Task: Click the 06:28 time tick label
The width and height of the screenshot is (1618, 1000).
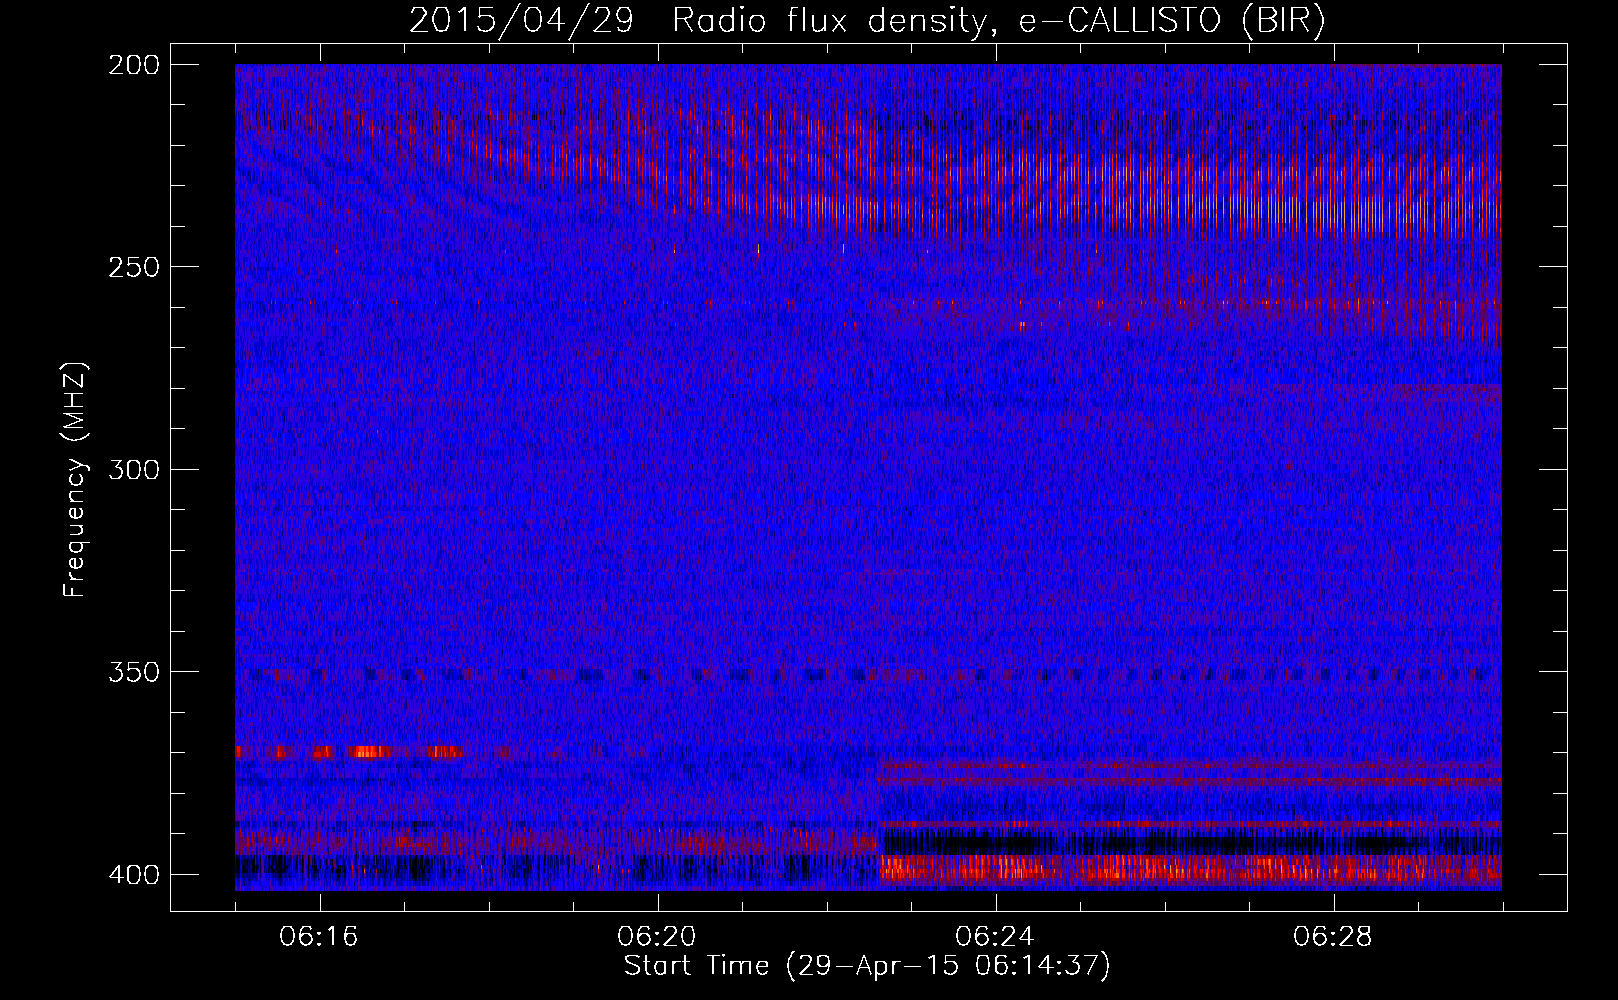Action: 1333,937
